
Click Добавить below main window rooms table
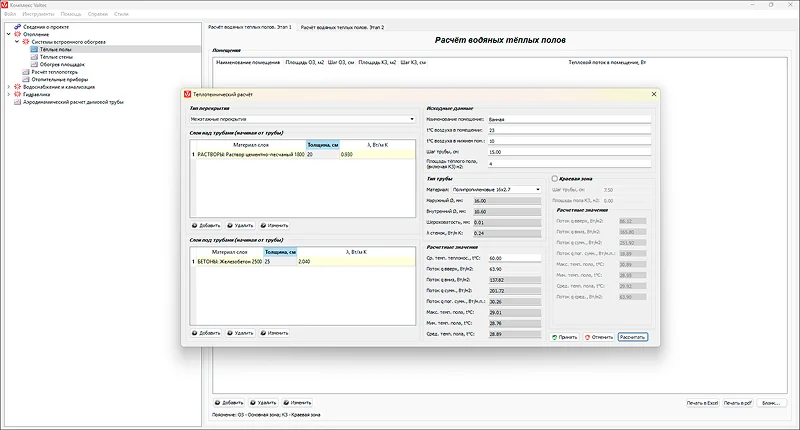229,402
